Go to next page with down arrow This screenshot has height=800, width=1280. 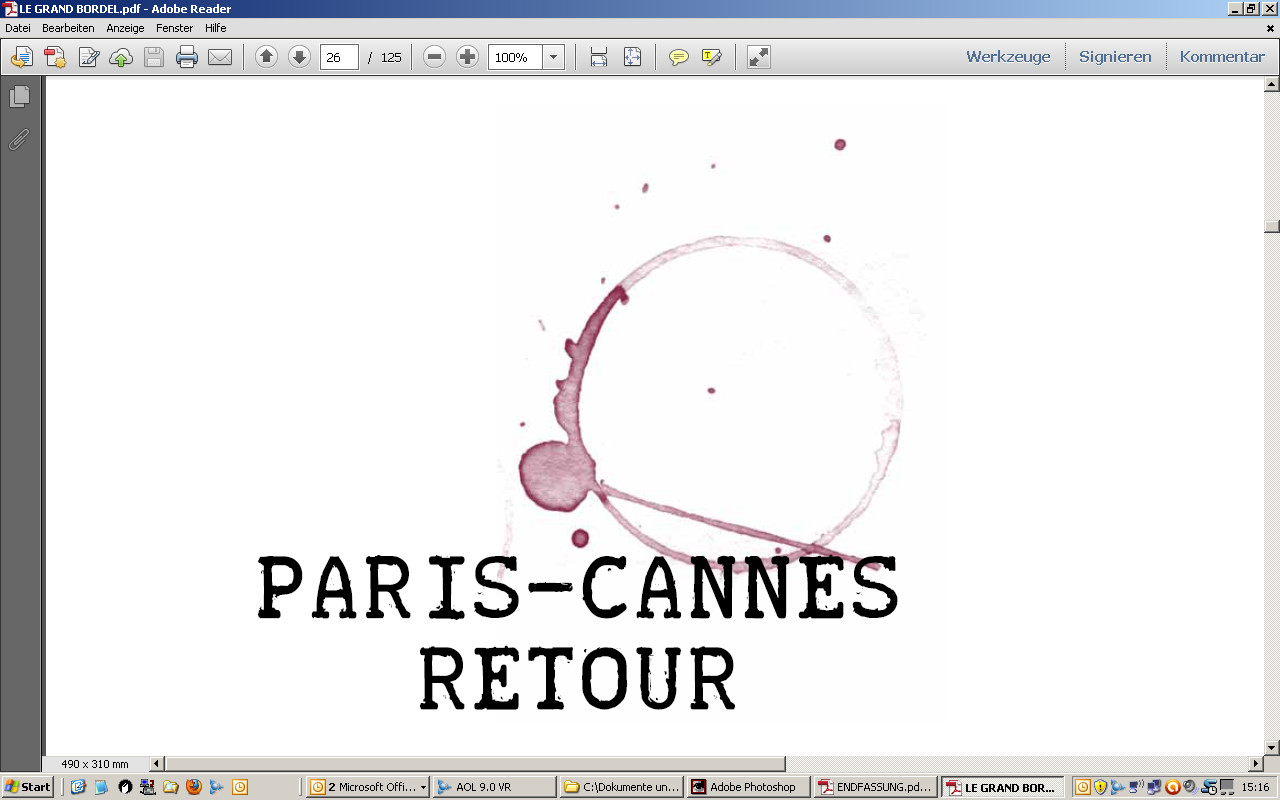(299, 57)
